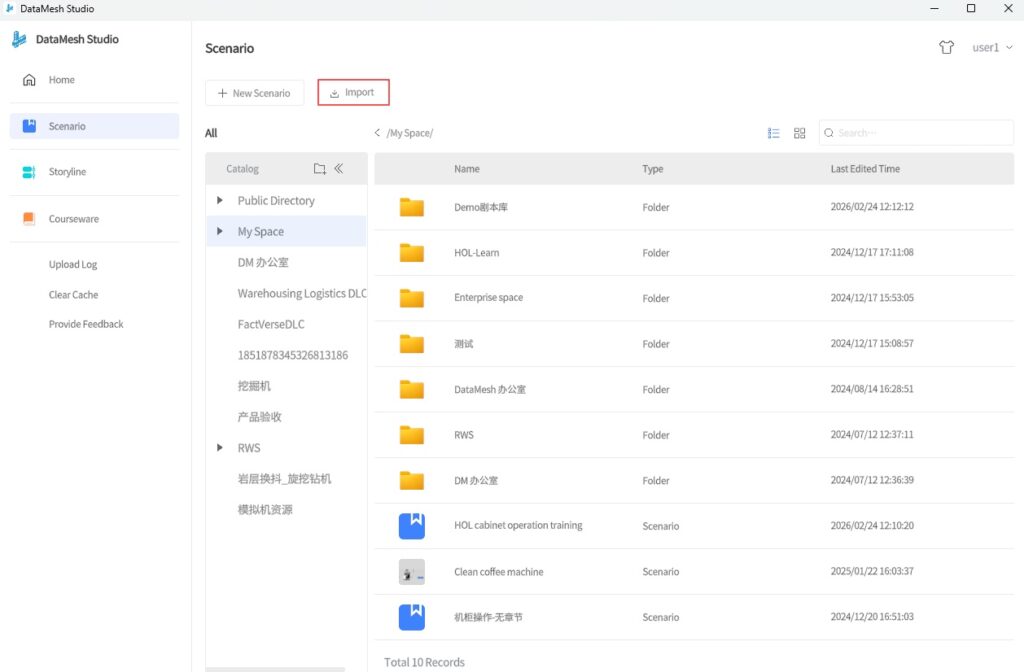Viewport: 1024px width, 672px height.
Task: Click the New Scenario button
Action: pyautogui.click(x=254, y=93)
